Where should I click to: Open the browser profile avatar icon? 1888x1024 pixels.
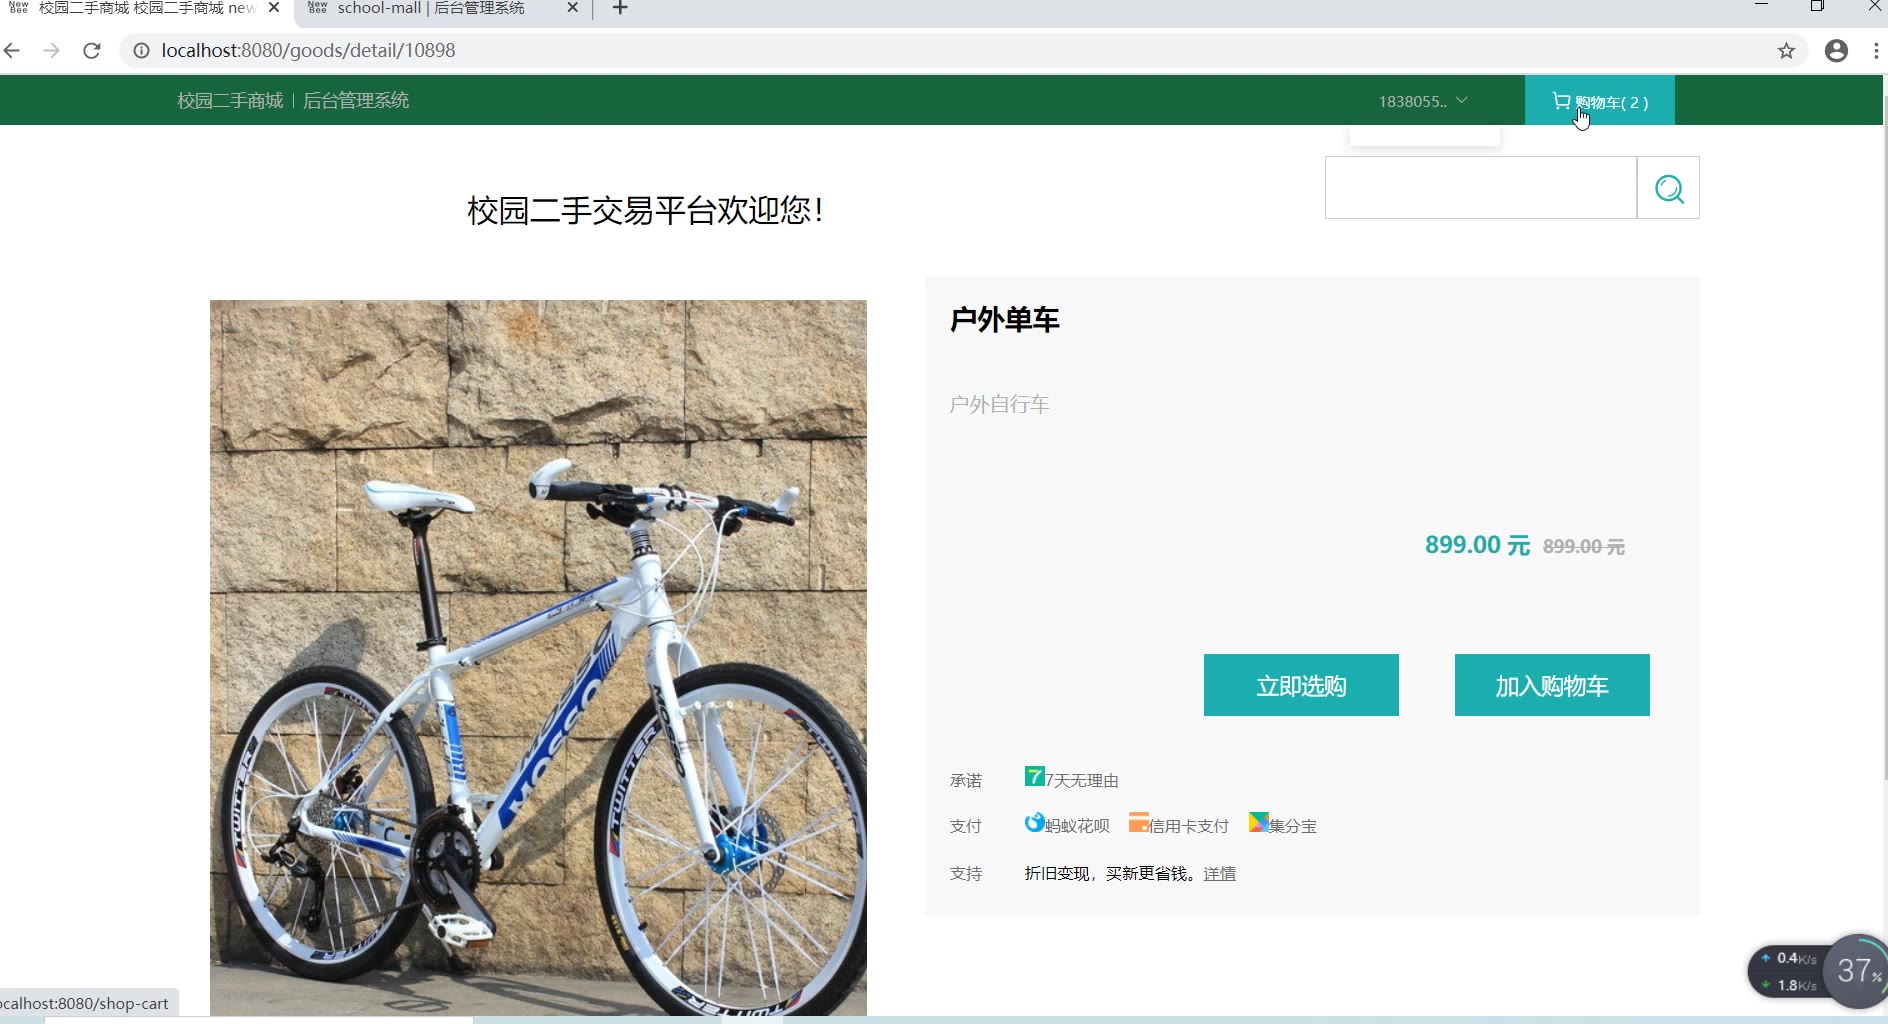(x=1836, y=50)
